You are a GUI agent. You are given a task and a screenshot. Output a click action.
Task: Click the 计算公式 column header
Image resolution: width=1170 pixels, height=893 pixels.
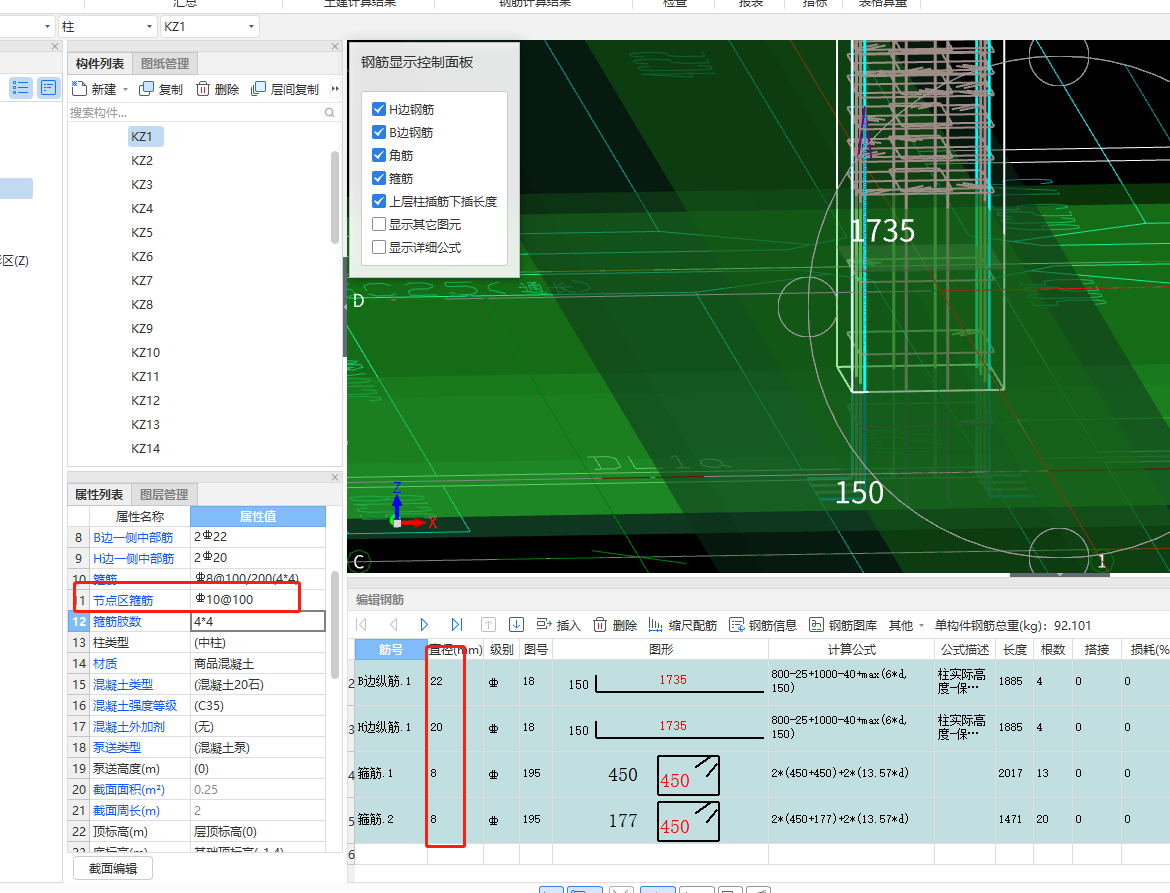click(x=851, y=649)
